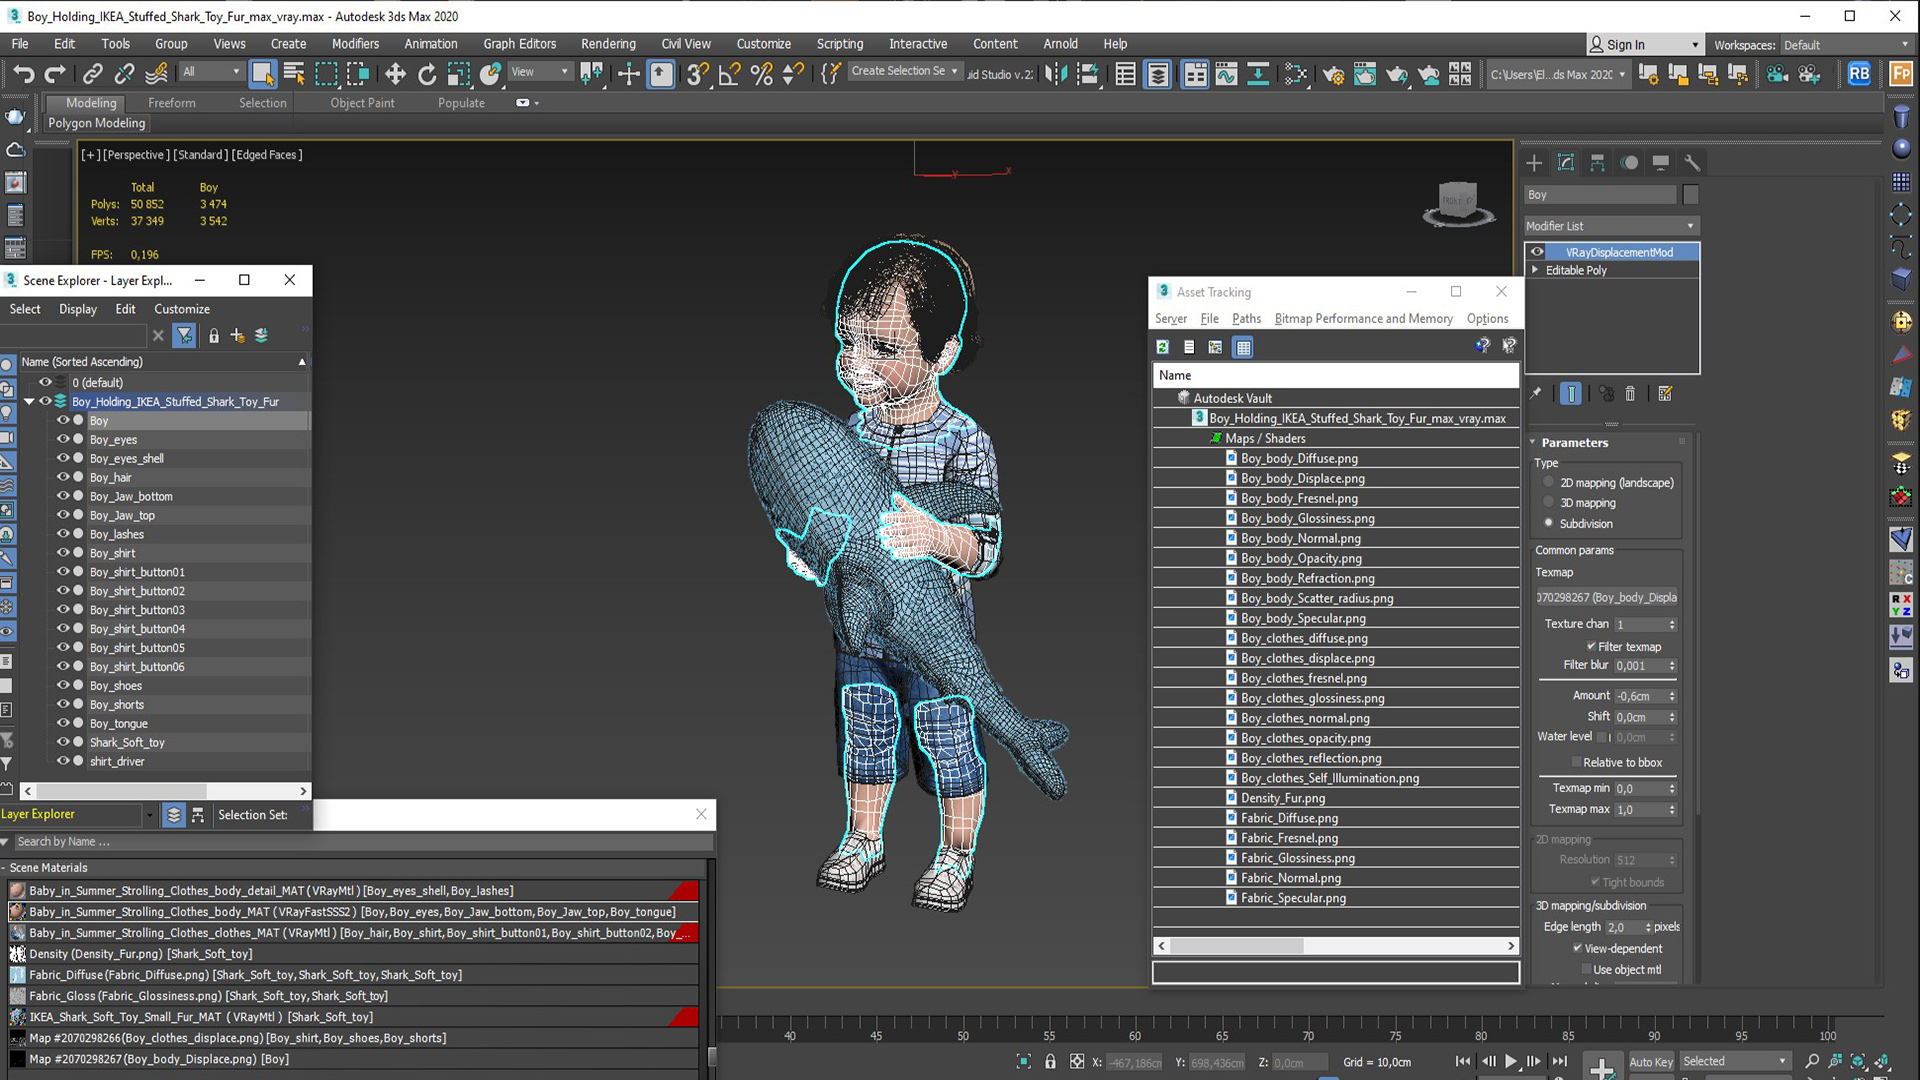Click the filter funnel icon in Scene Explorer
The height and width of the screenshot is (1080, 1920).
tap(184, 336)
